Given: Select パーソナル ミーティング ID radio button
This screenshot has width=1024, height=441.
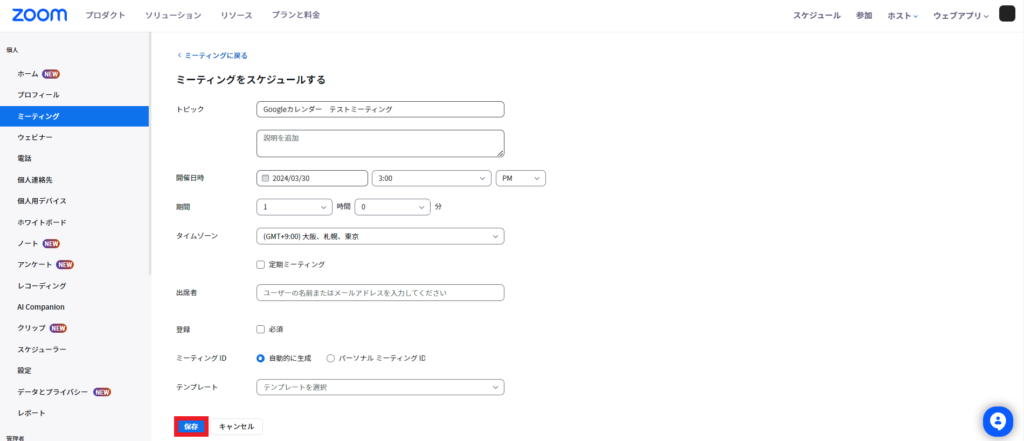Looking at the screenshot, I should tap(331, 358).
